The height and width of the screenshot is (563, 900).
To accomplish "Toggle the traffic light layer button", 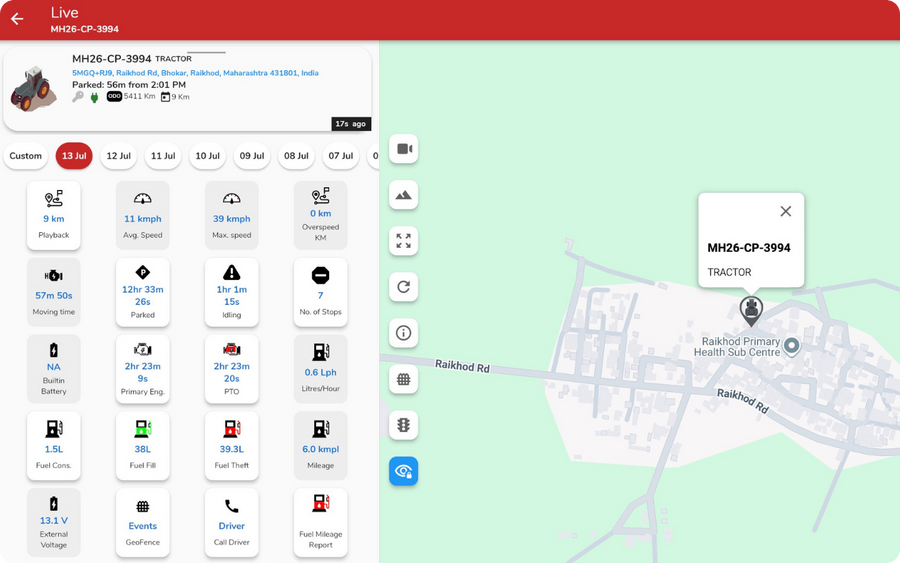I will coord(404,425).
